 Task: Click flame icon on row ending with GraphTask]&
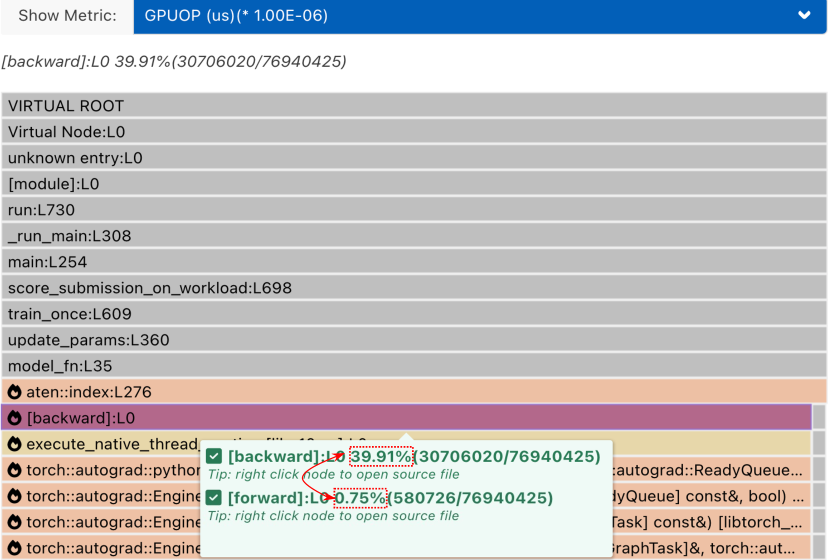point(15,548)
